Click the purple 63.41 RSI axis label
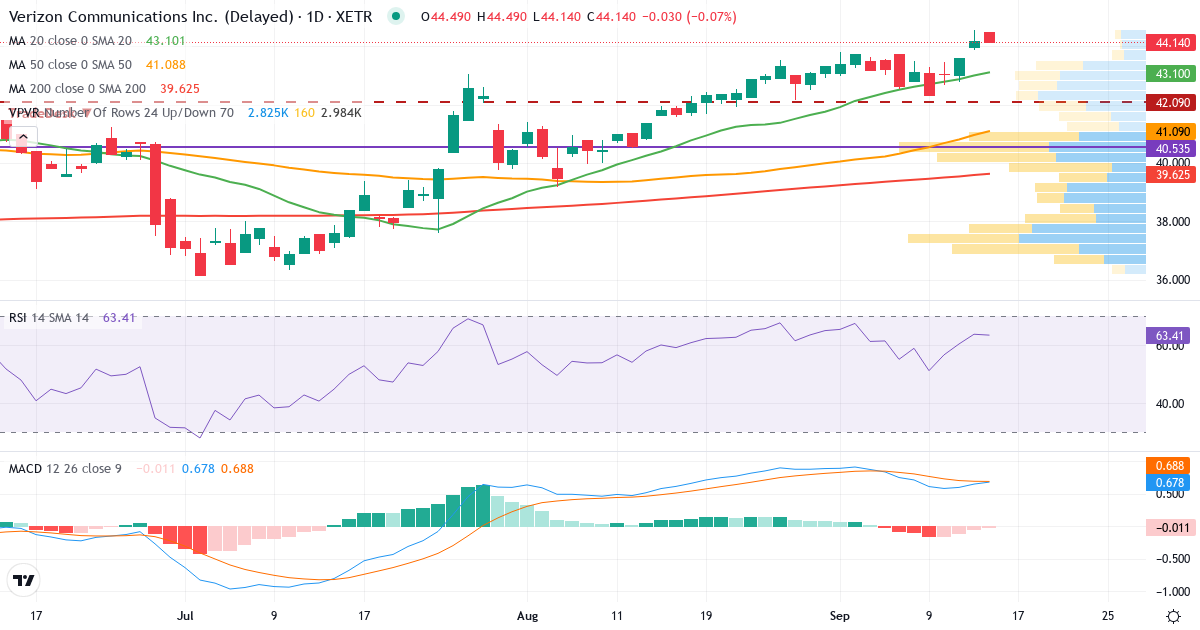 click(1168, 336)
